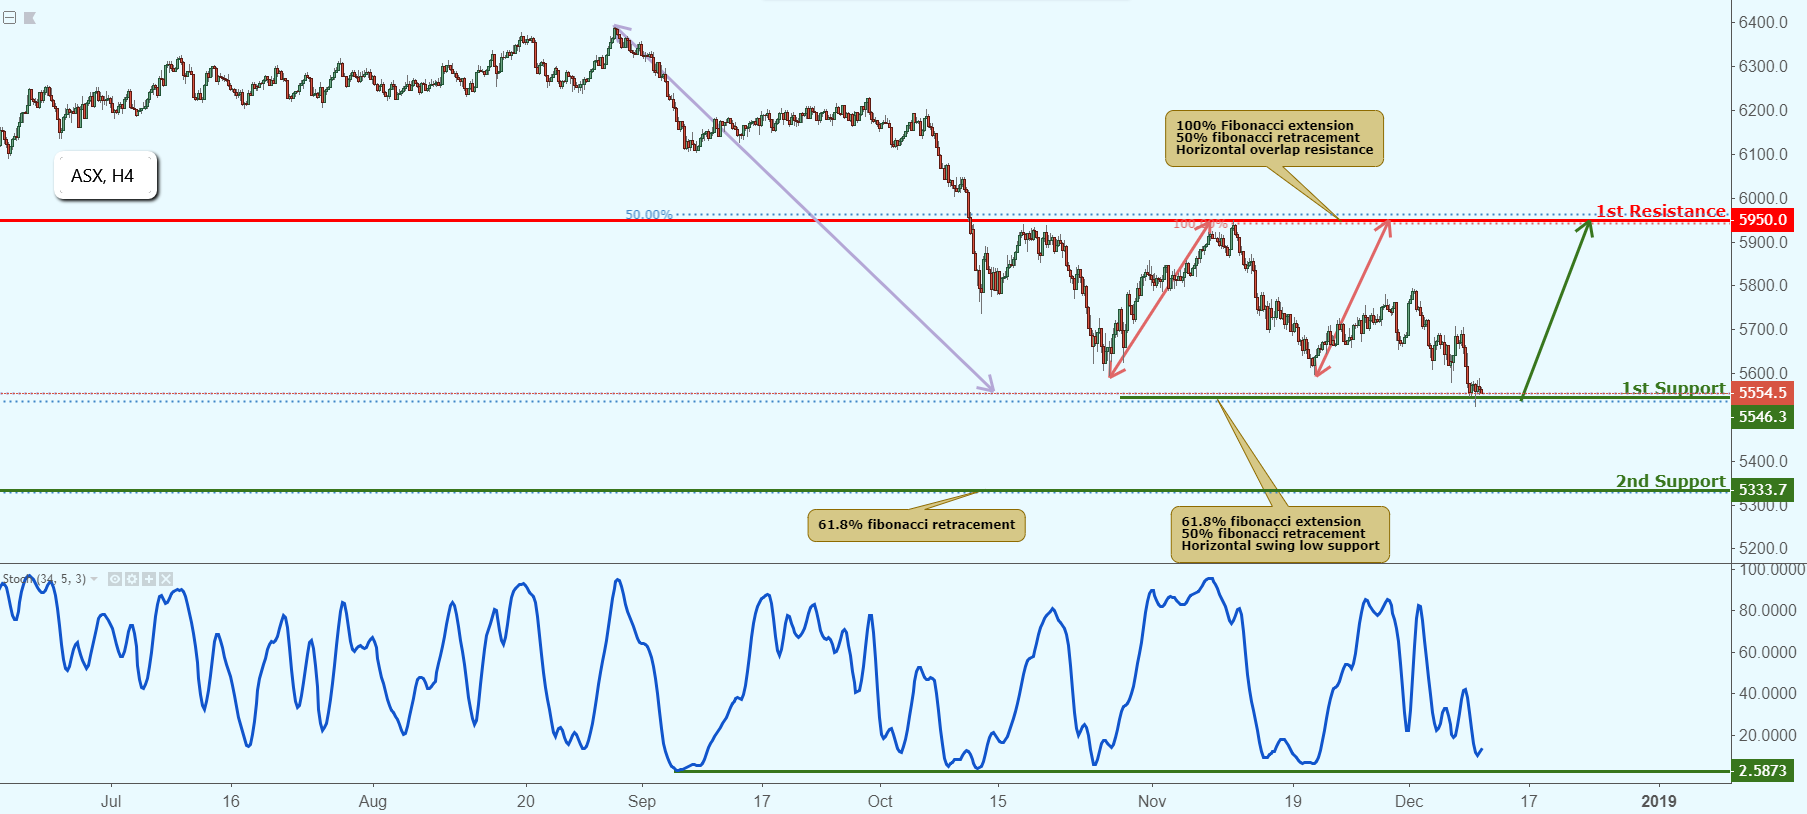Click the gray flag icon next to the collapse box
Viewport: 1807px width, 814px height.
click(30, 18)
